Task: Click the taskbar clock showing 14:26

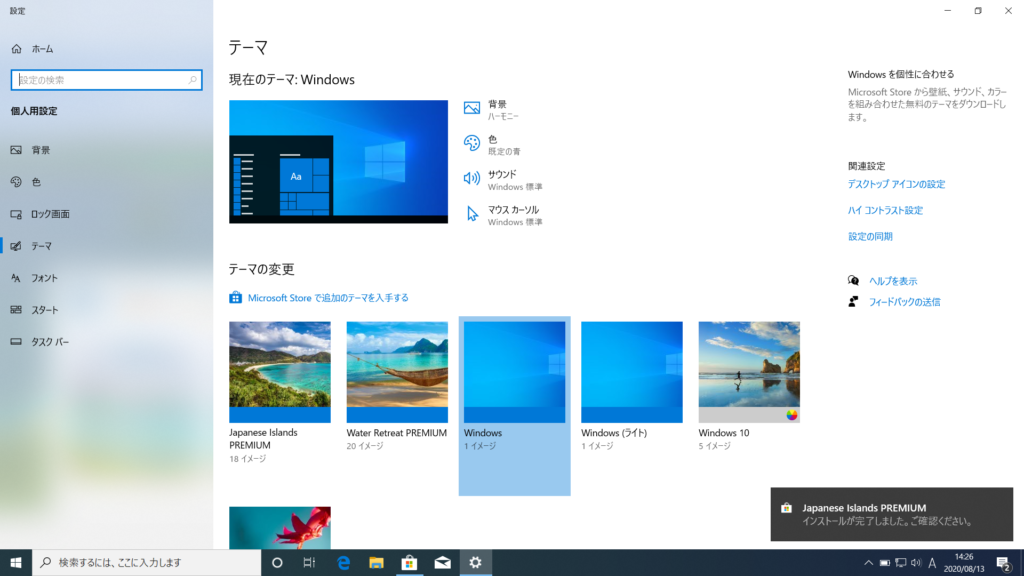Action: coord(964,563)
